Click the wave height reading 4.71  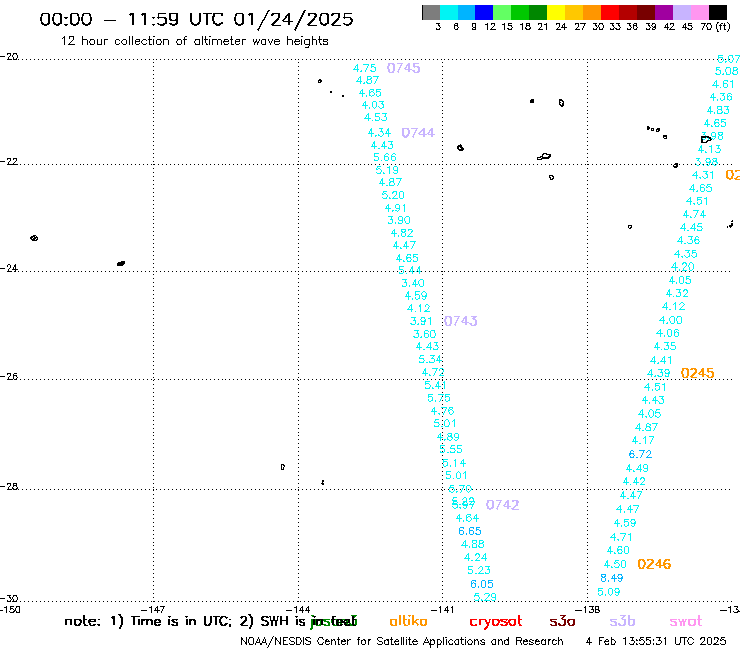(621, 537)
